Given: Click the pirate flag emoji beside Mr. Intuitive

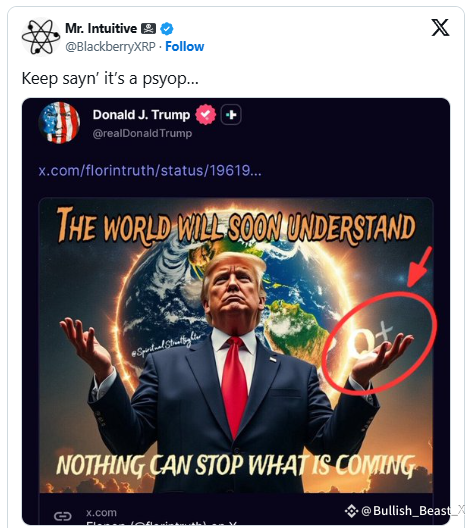Looking at the screenshot, I should click(x=148, y=29).
